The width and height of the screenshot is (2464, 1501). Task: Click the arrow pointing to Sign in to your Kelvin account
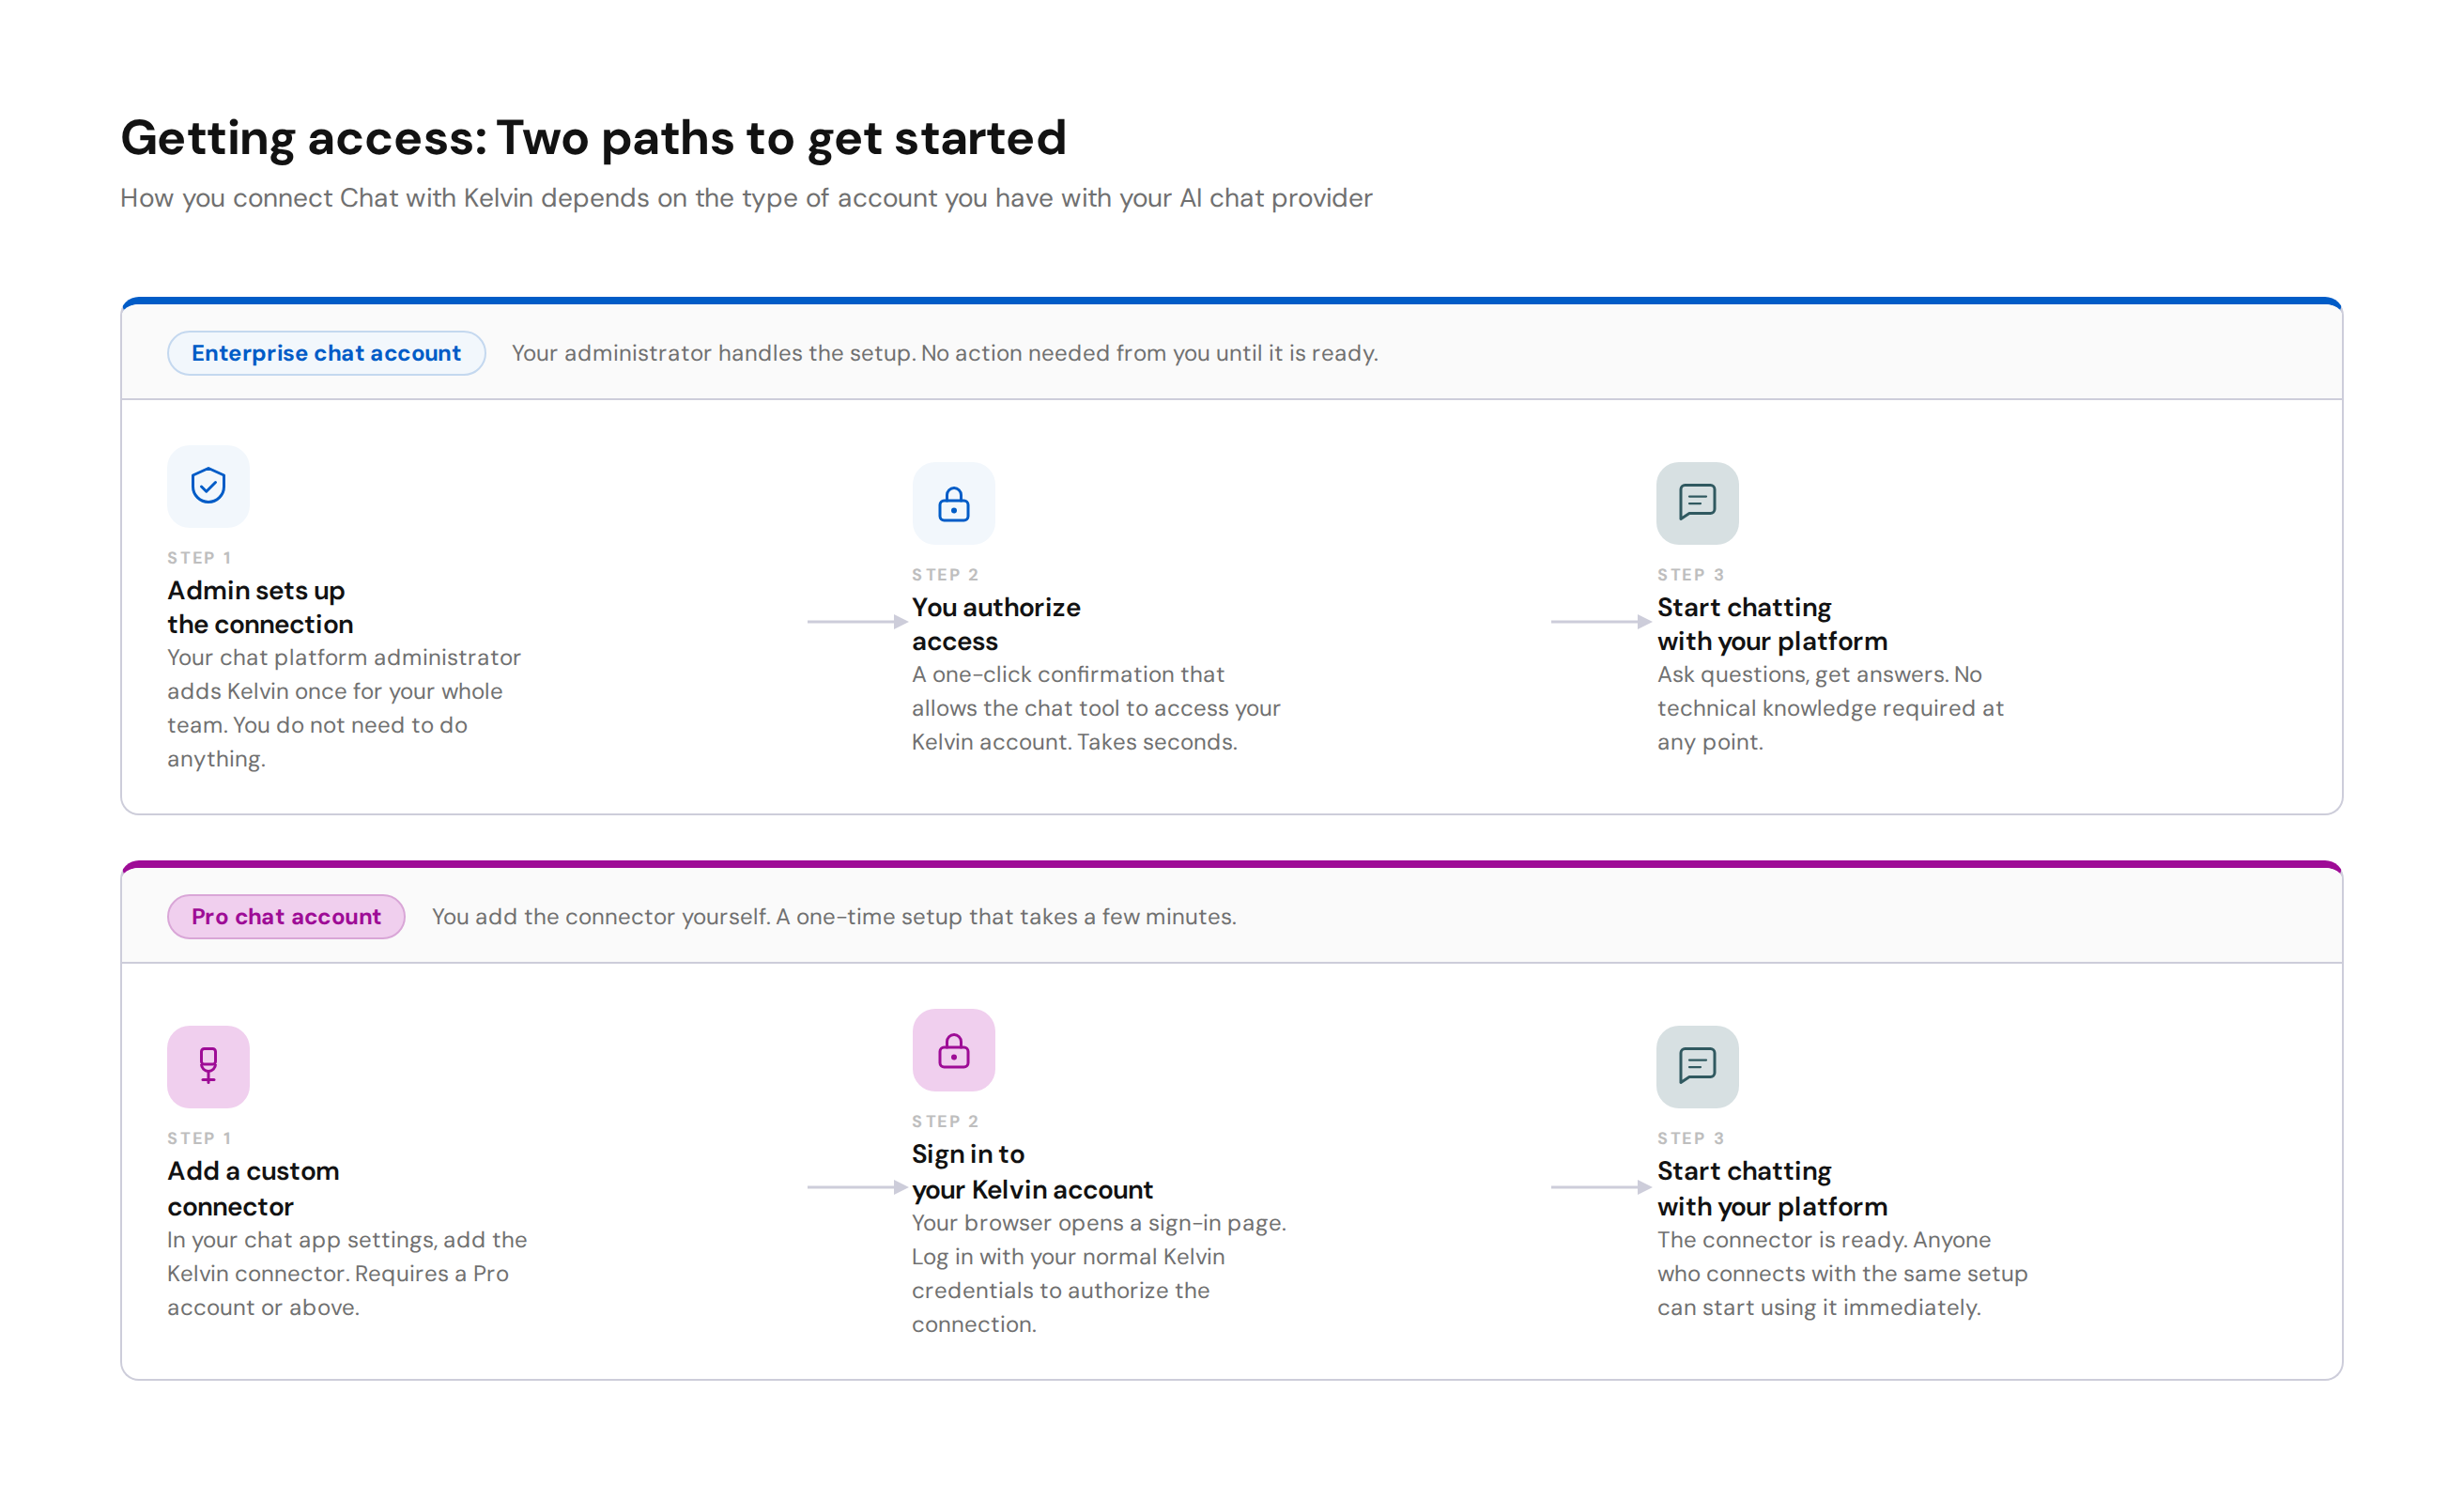click(x=857, y=1187)
